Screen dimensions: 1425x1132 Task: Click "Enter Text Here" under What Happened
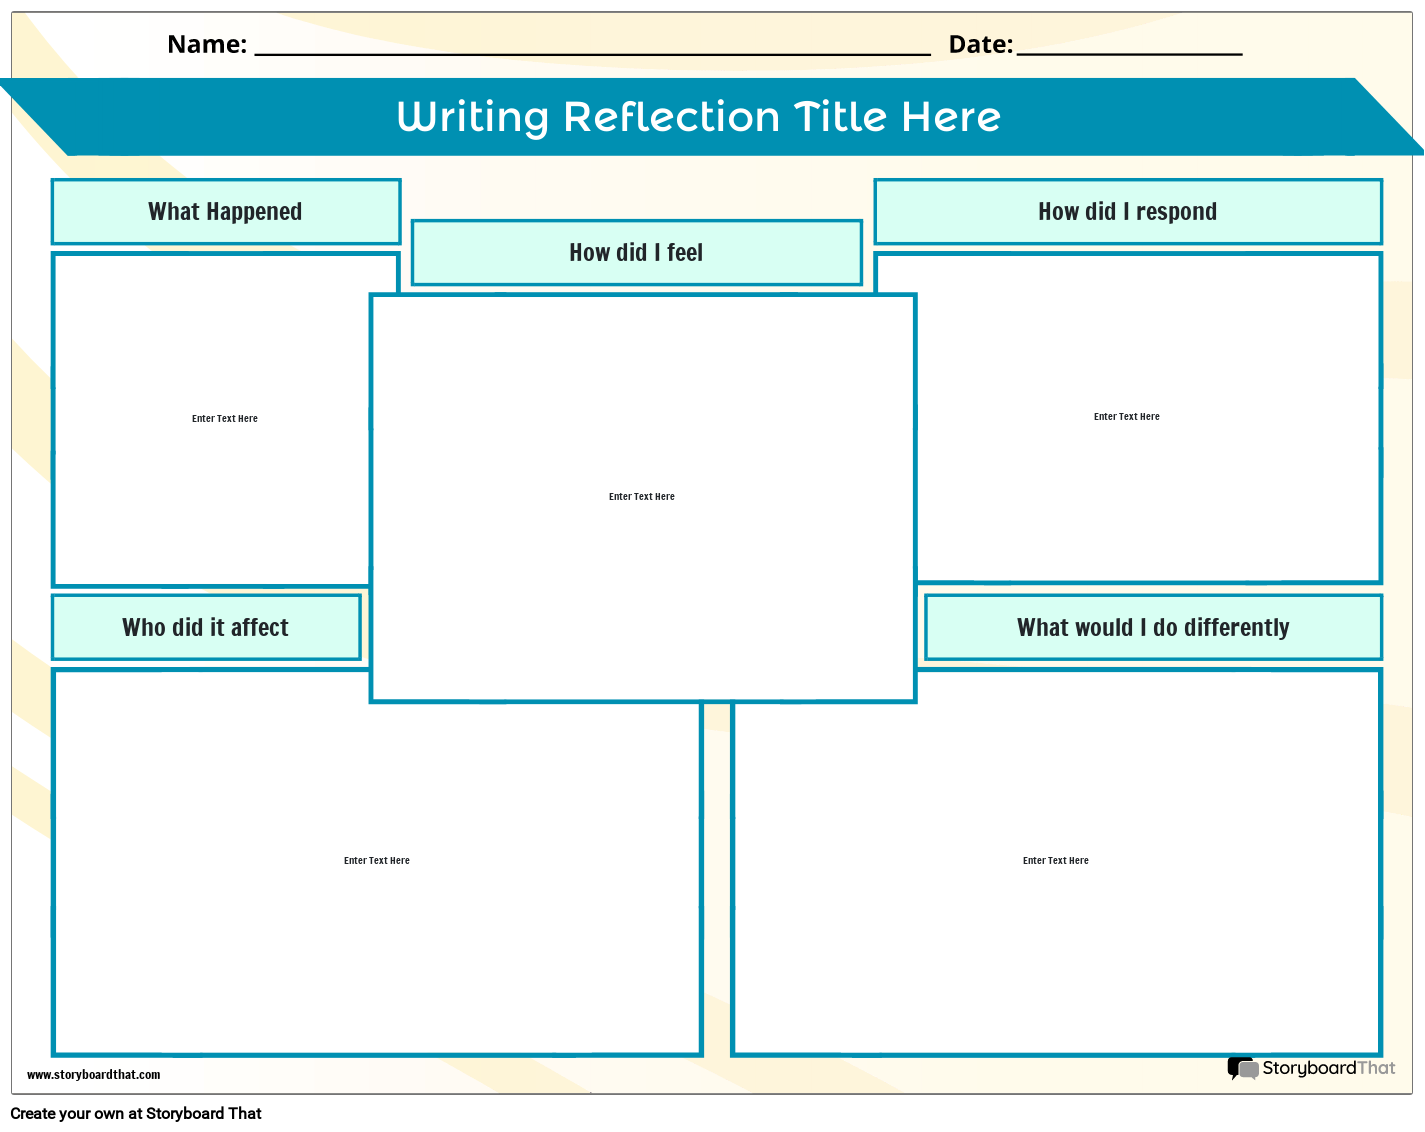tap(224, 418)
